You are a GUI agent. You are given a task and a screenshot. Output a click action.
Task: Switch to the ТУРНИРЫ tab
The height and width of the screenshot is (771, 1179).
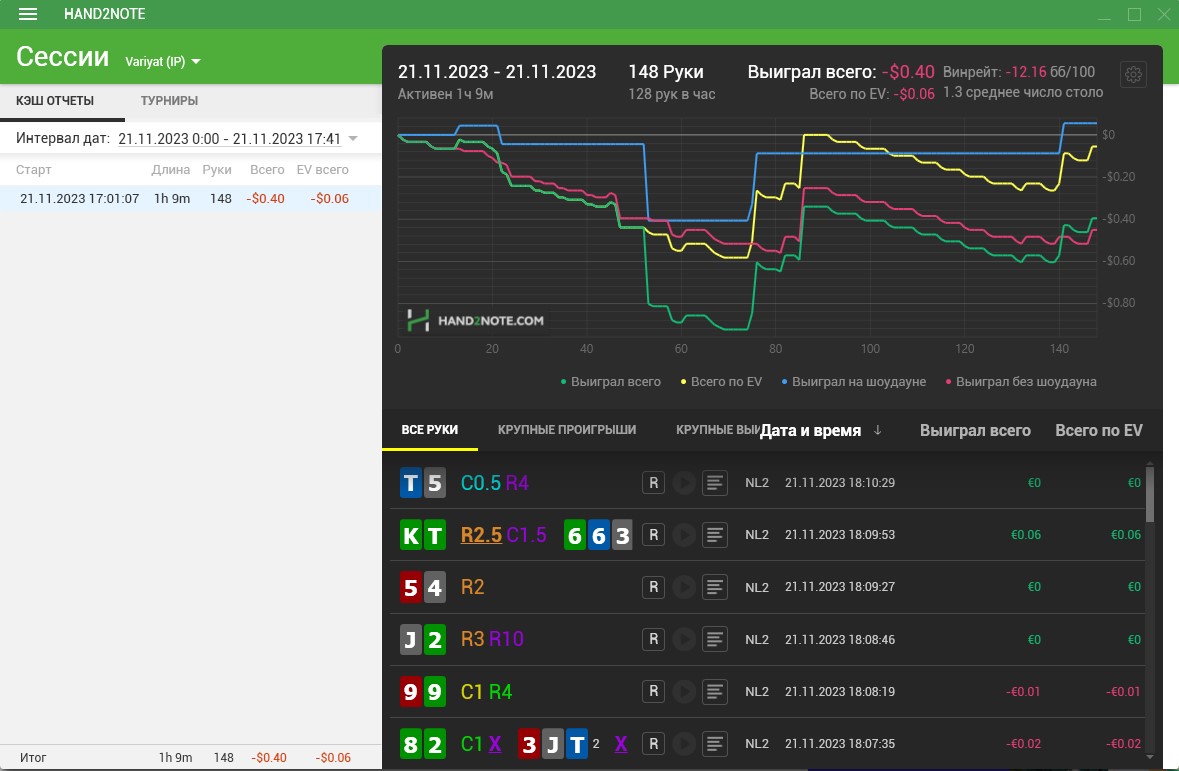click(169, 101)
